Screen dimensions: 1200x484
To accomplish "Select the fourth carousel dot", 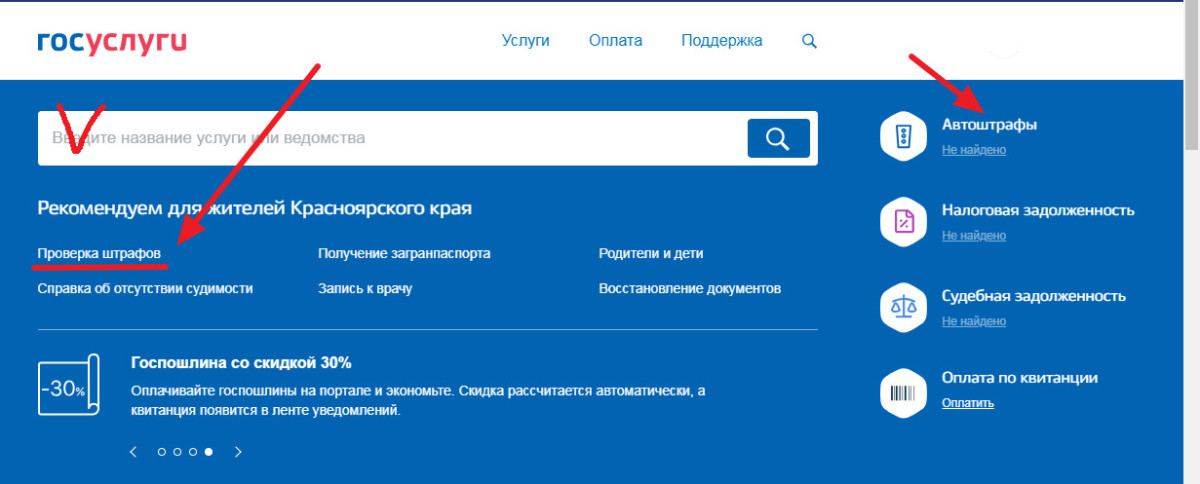I will click(x=208, y=452).
